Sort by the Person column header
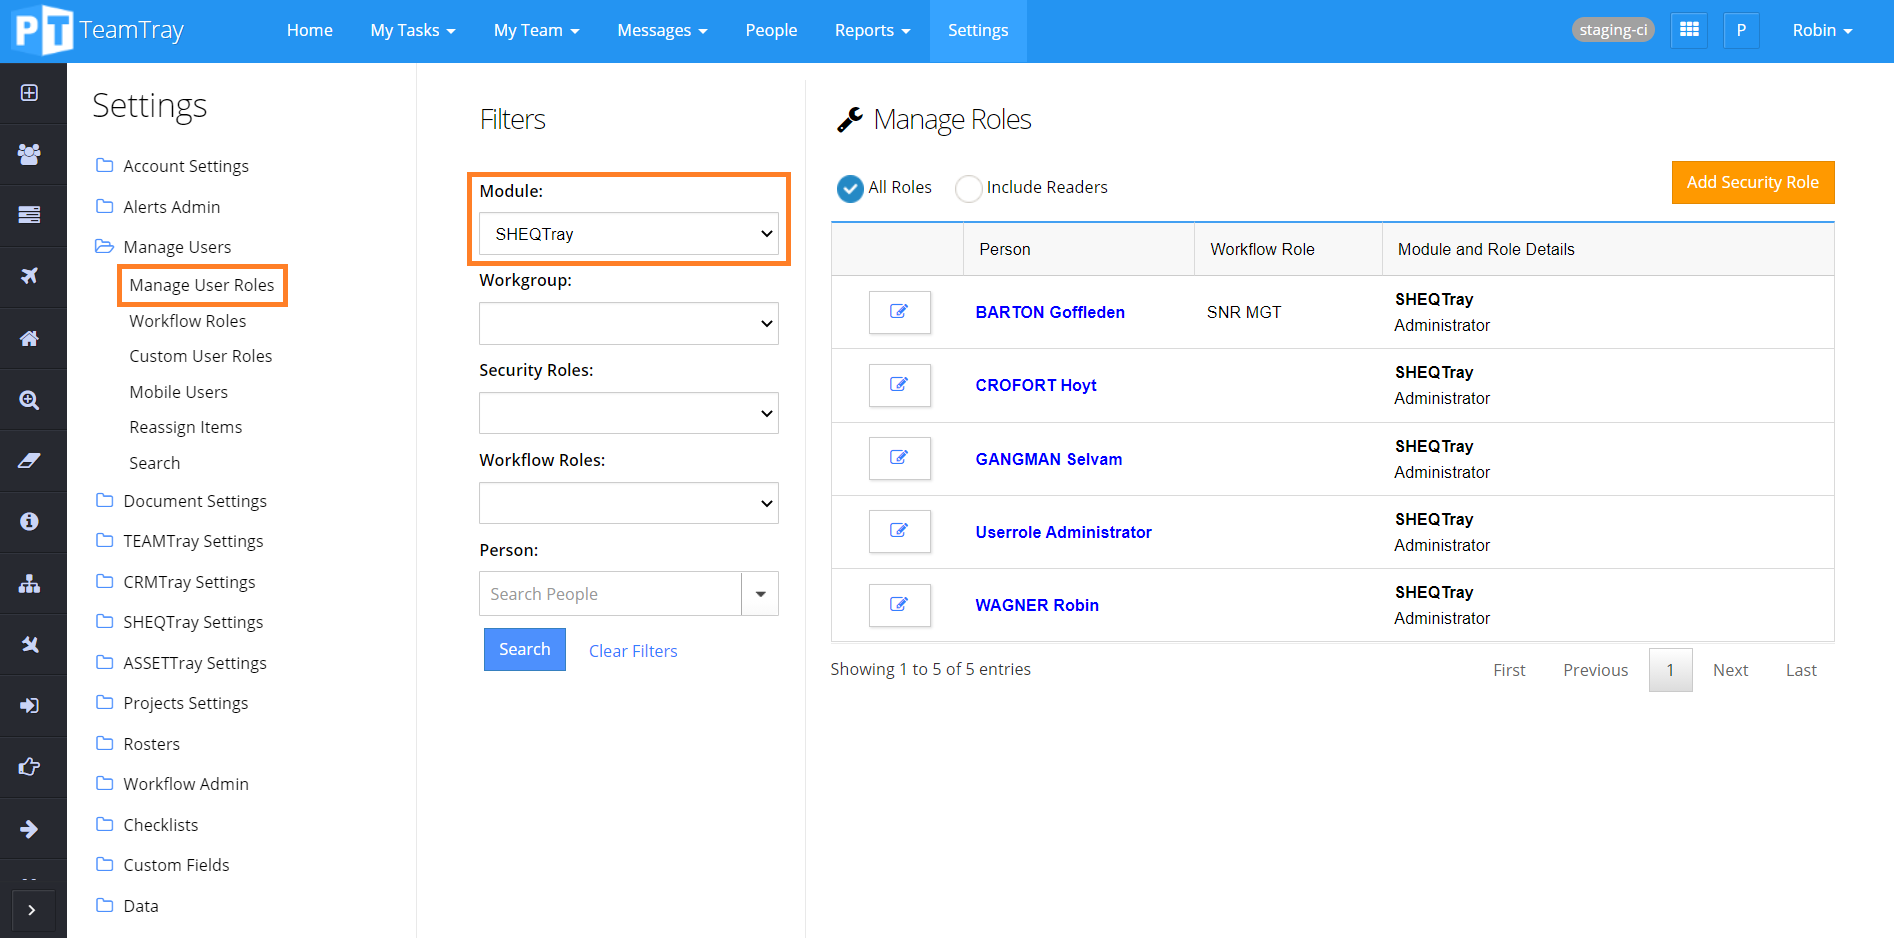1894x938 pixels. [1078, 249]
